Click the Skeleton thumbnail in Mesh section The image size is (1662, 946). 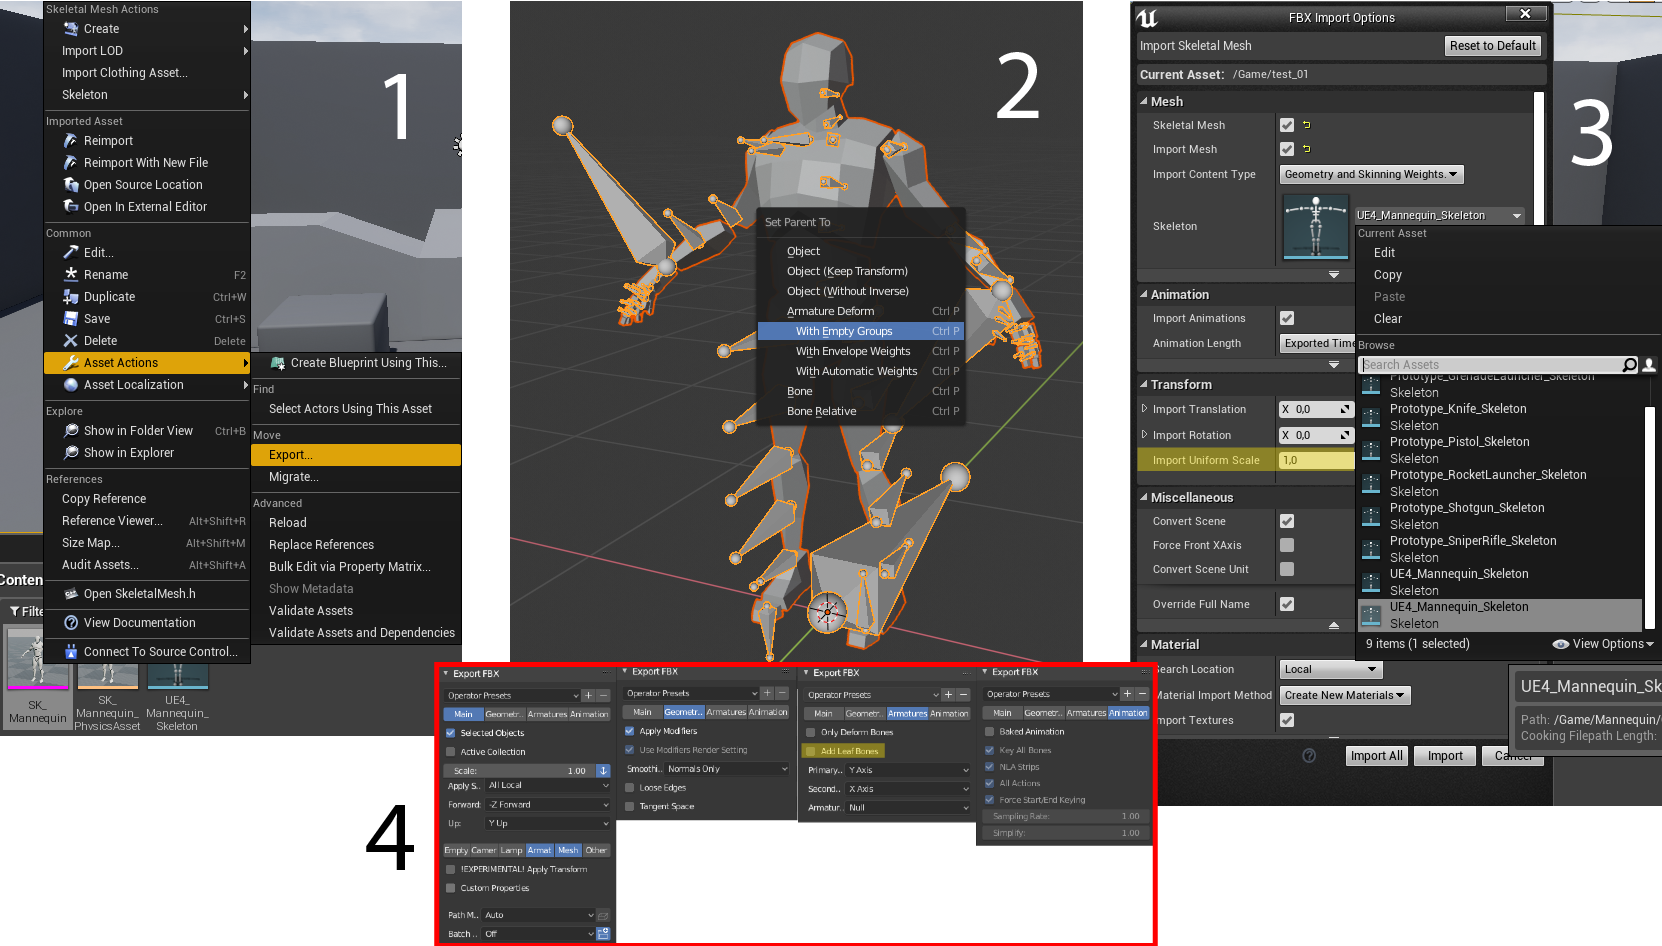tap(1315, 227)
